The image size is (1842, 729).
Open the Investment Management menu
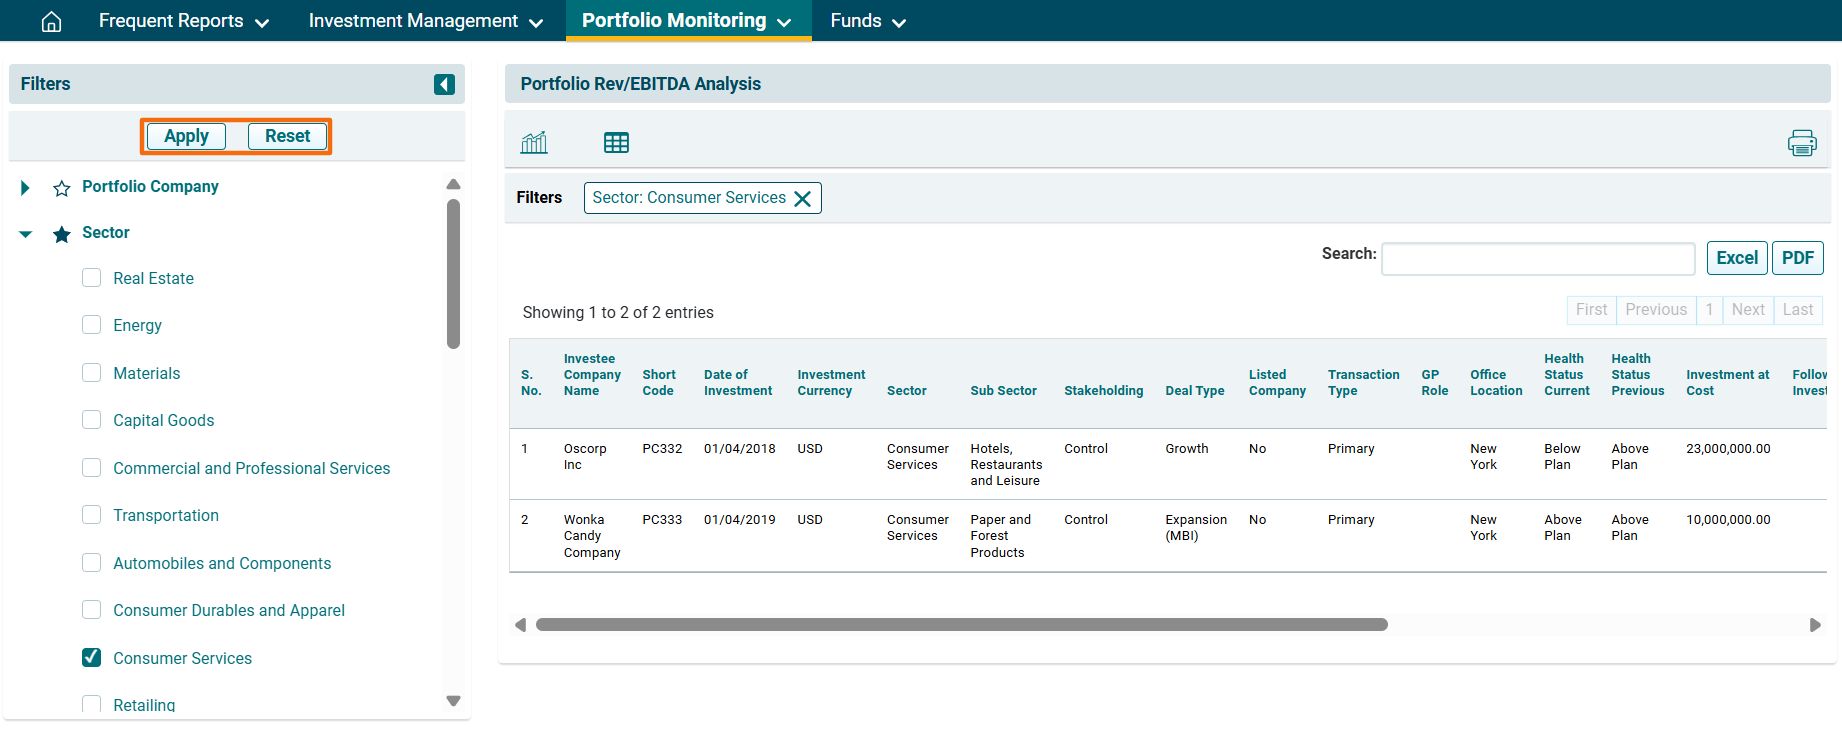tap(425, 21)
